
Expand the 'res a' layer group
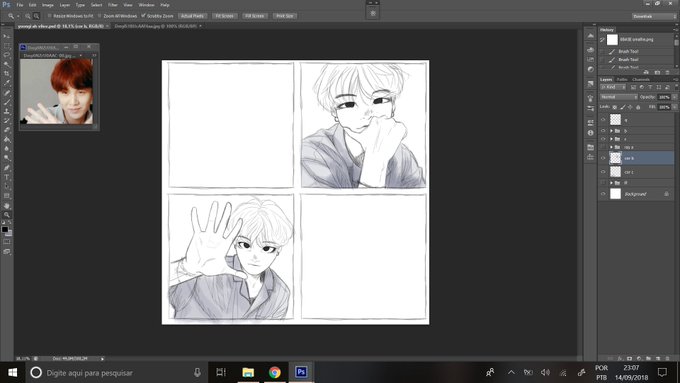(x=611, y=147)
